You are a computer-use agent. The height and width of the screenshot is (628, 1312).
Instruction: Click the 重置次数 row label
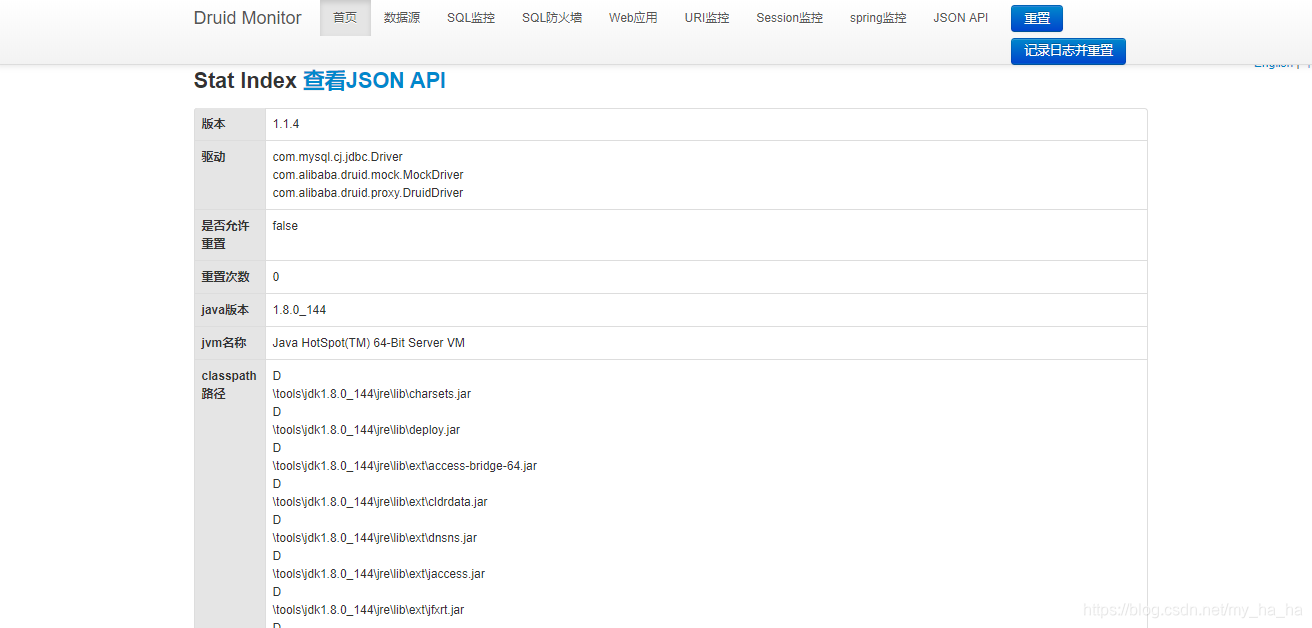pyautogui.click(x=225, y=277)
